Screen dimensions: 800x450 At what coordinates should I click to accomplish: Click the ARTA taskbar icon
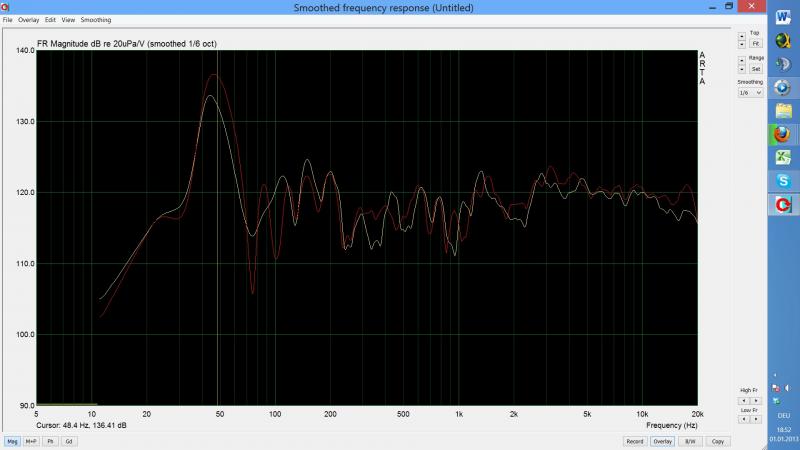pos(783,205)
